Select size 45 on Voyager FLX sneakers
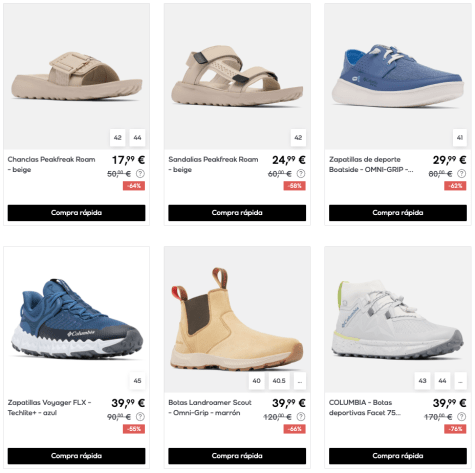The height and width of the screenshot is (473, 475). coord(137,381)
